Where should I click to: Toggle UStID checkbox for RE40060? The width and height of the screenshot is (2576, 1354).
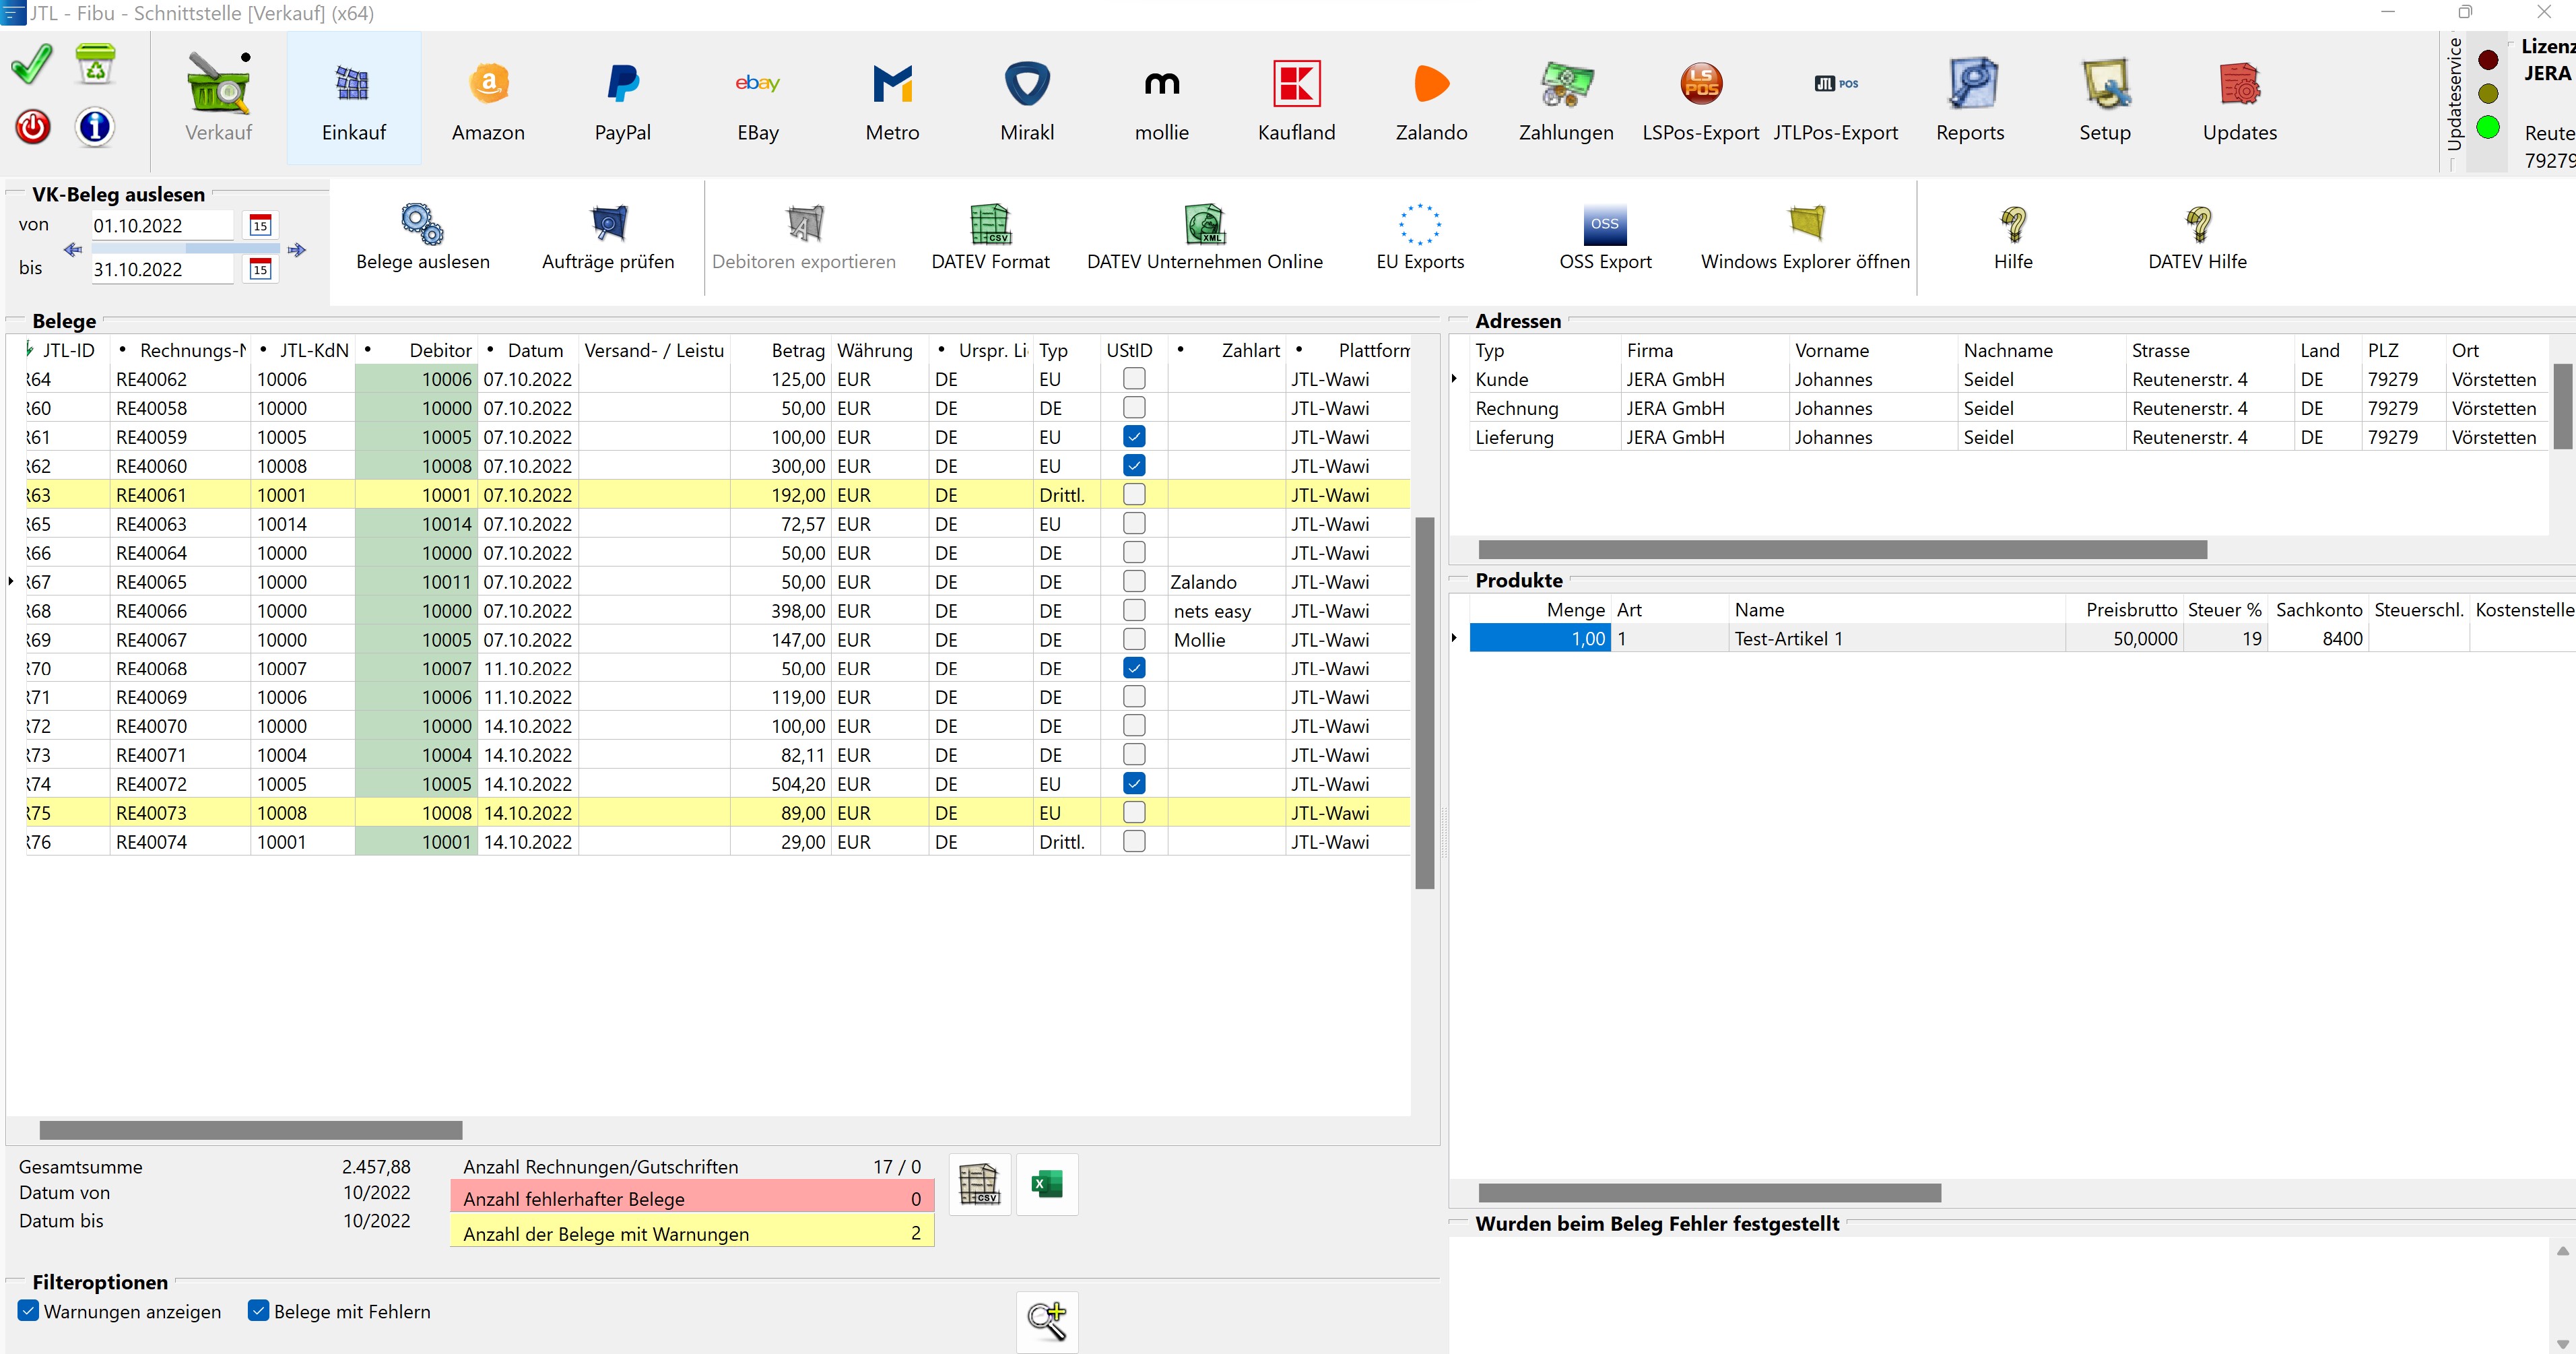1134,466
